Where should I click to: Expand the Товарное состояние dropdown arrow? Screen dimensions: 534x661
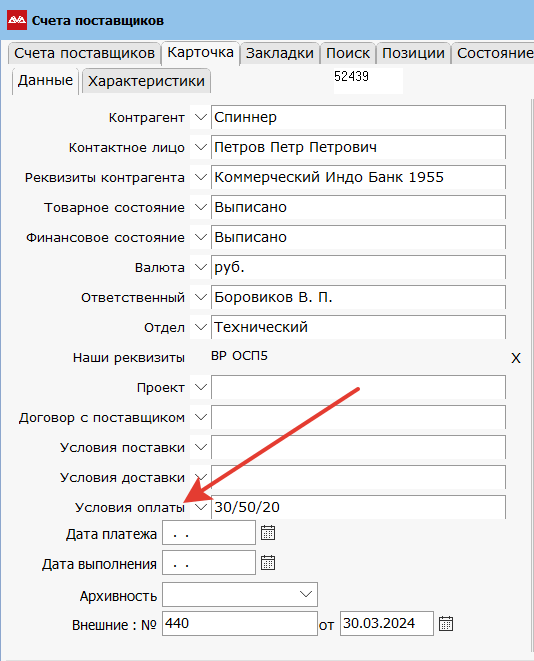pos(201,207)
